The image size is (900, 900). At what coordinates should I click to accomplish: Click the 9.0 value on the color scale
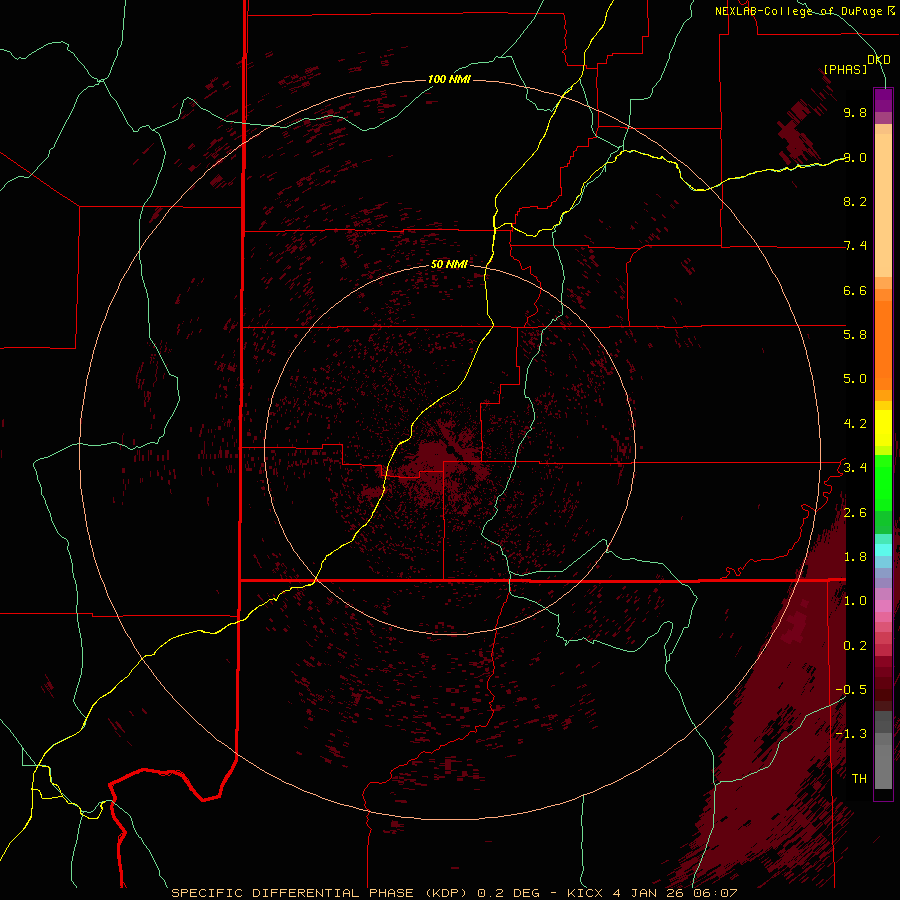855,157
